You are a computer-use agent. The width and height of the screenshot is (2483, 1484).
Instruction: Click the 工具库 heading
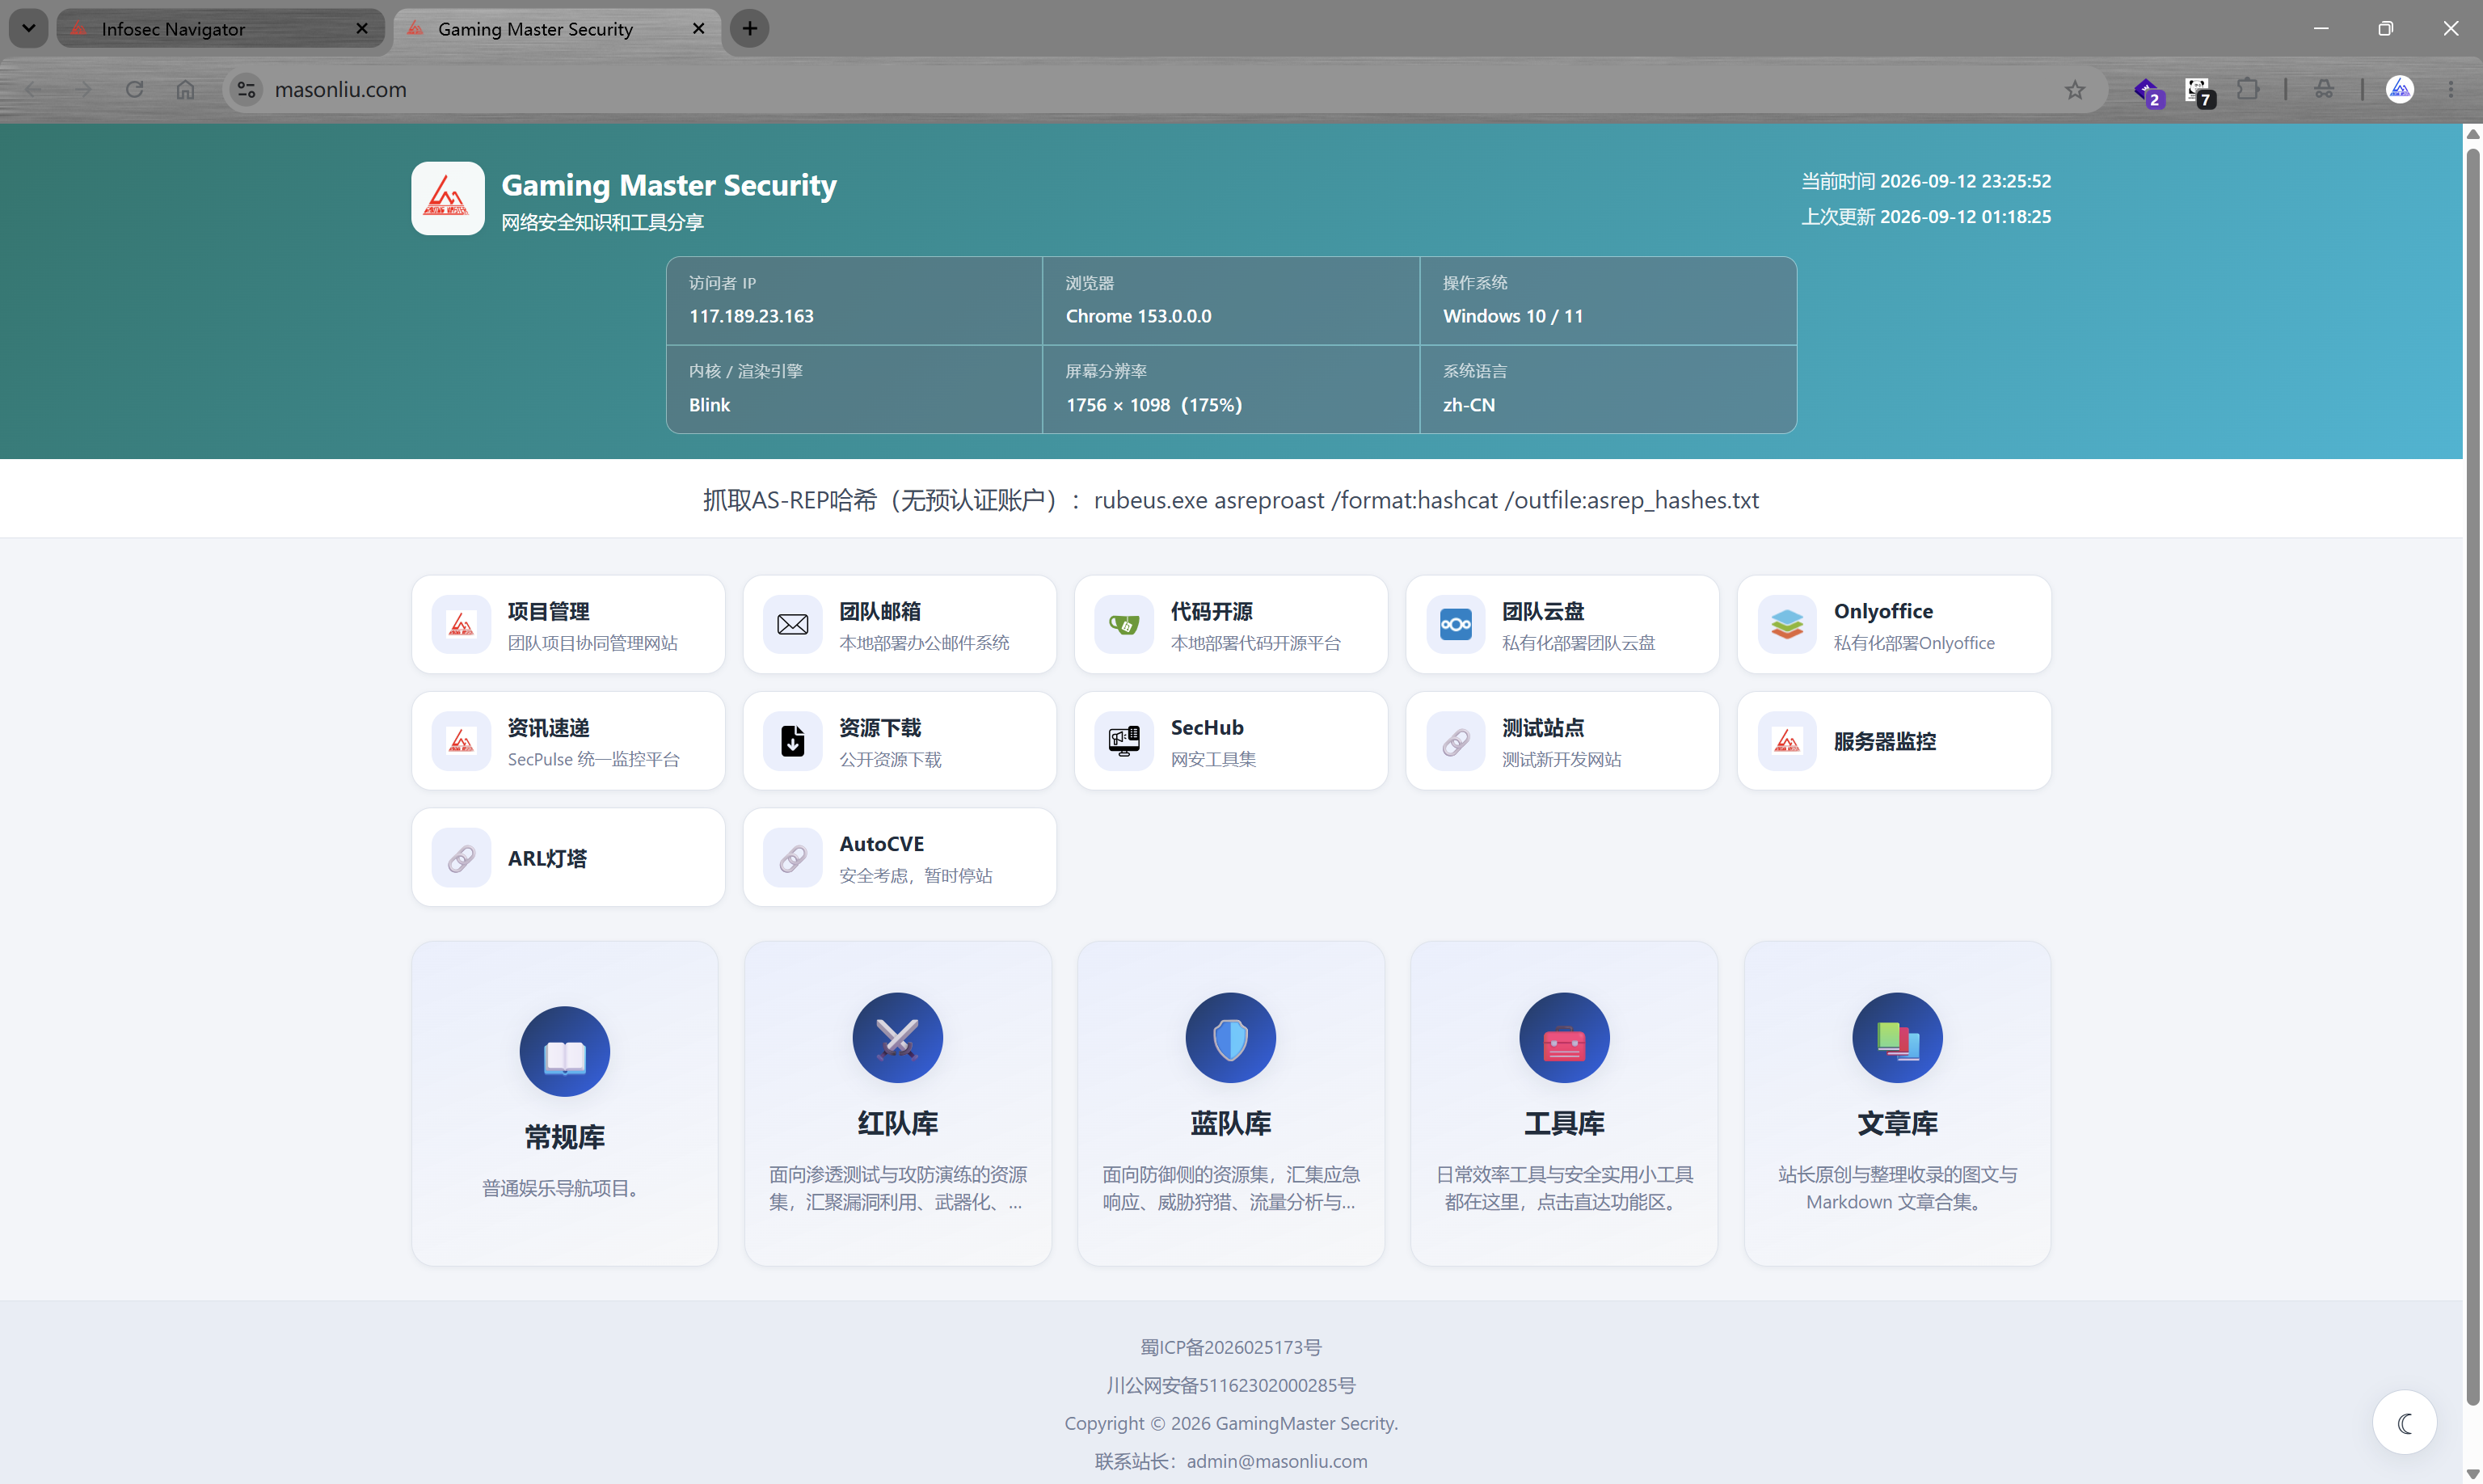tap(1564, 1124)
